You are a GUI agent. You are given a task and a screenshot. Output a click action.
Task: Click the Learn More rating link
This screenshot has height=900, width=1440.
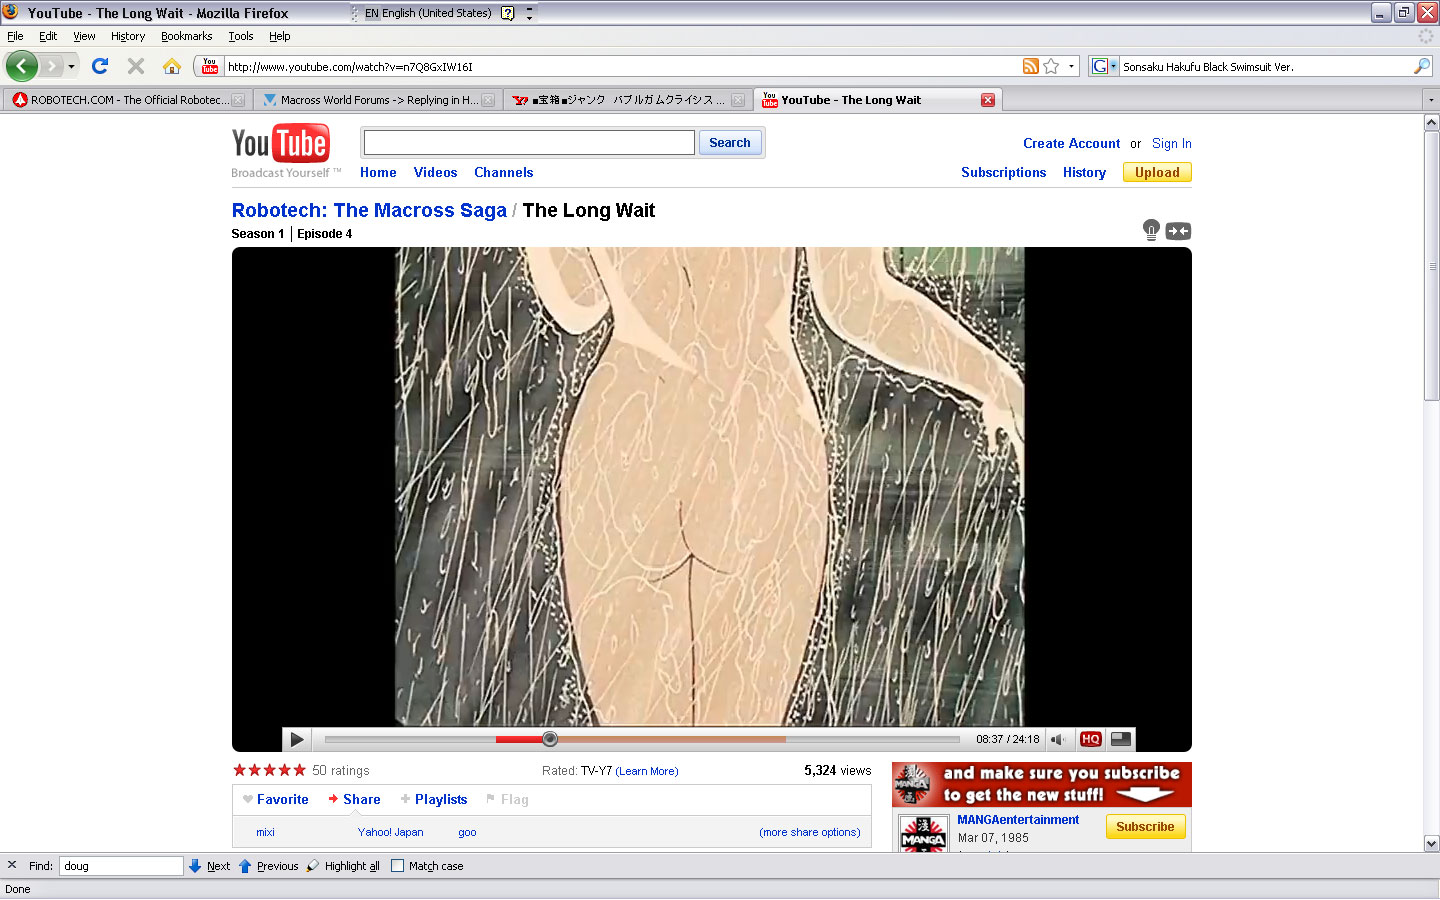click(x=646, y=771)
